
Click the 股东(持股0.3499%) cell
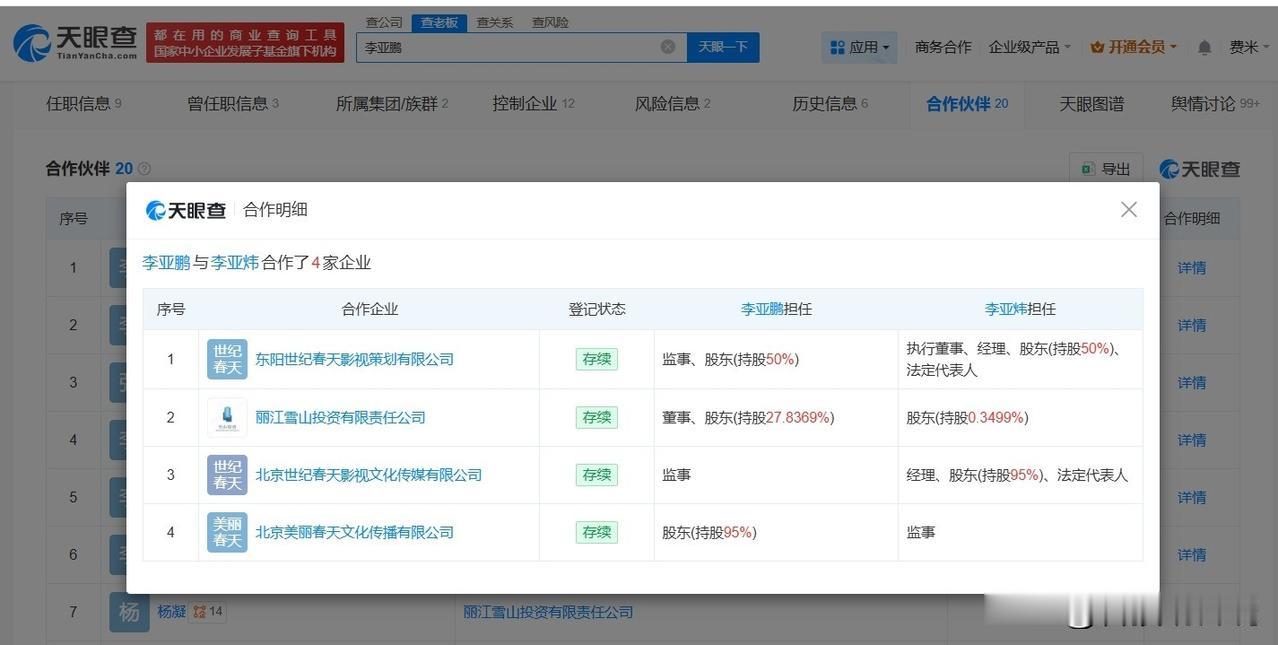pos(1020,417)
